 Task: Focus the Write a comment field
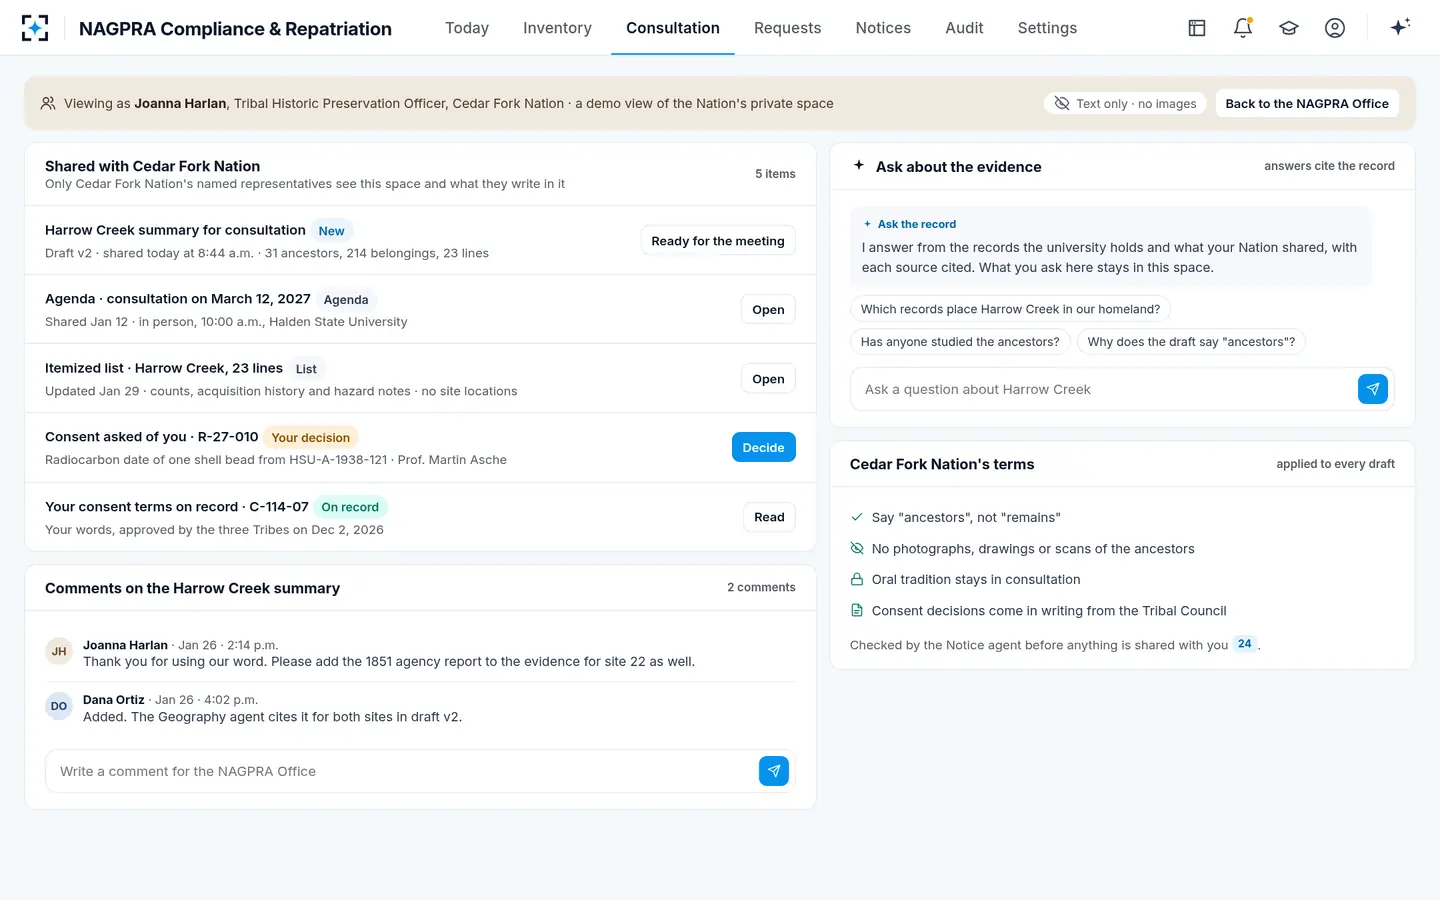401,771
